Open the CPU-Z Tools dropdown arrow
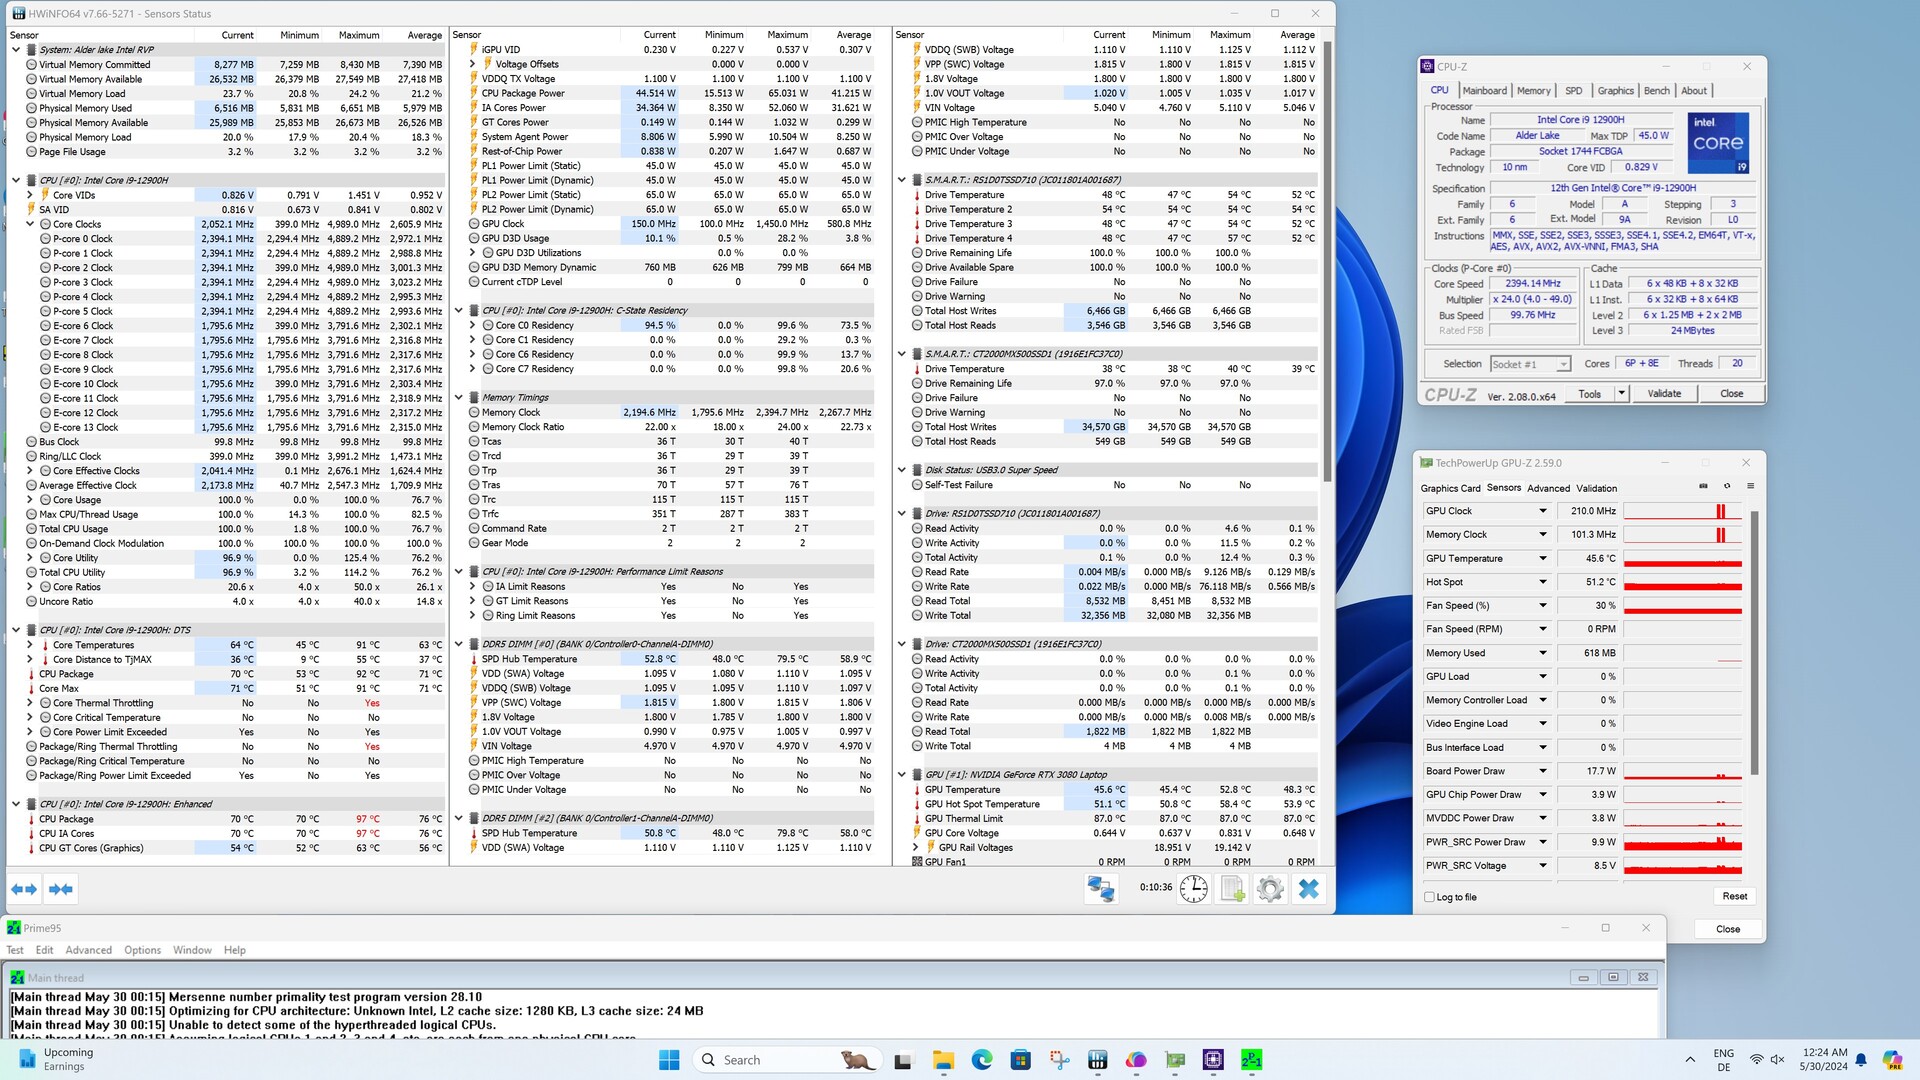Viewport: 1920px width, 1080px height. 1621,394
